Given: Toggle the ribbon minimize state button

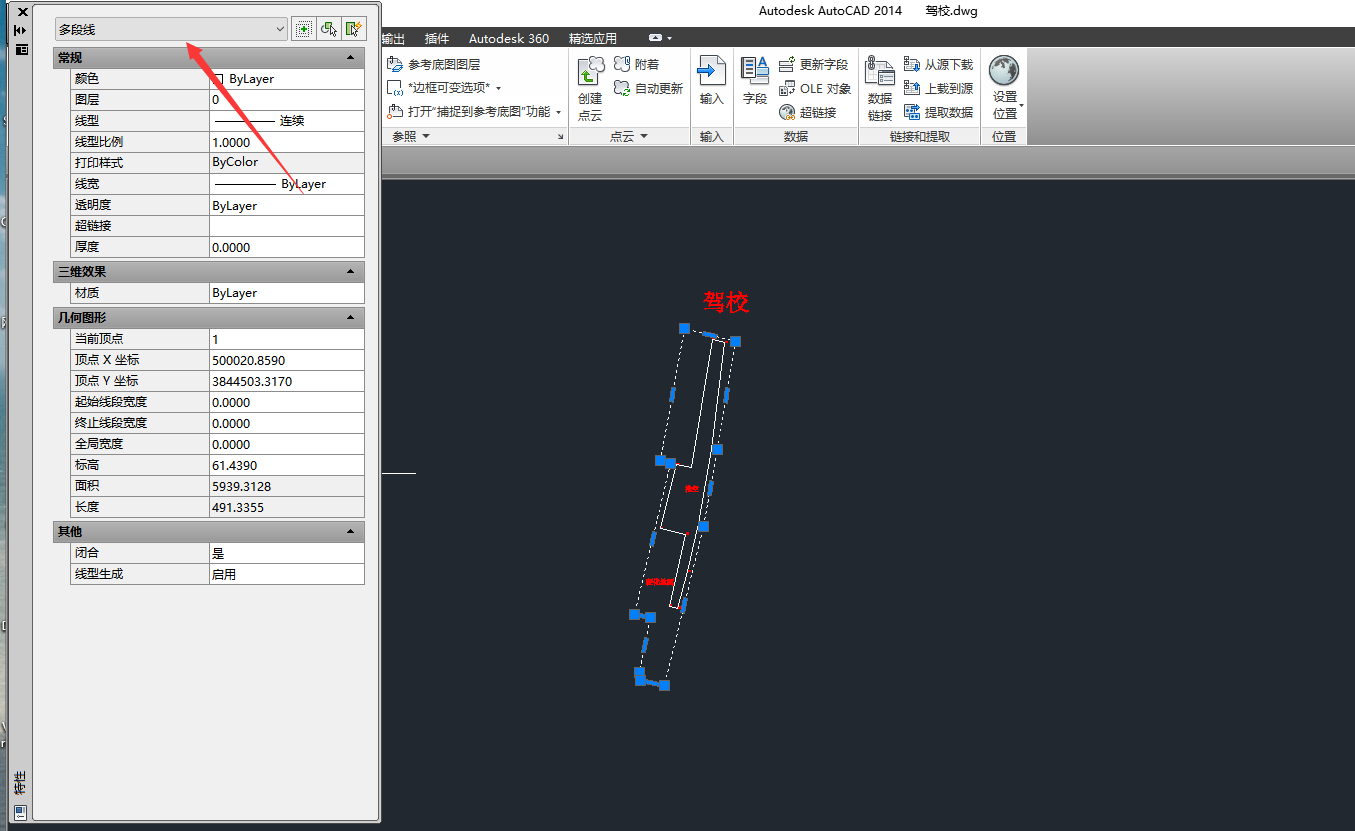Looking at the screenshot, I should click(x=655, y=38).
